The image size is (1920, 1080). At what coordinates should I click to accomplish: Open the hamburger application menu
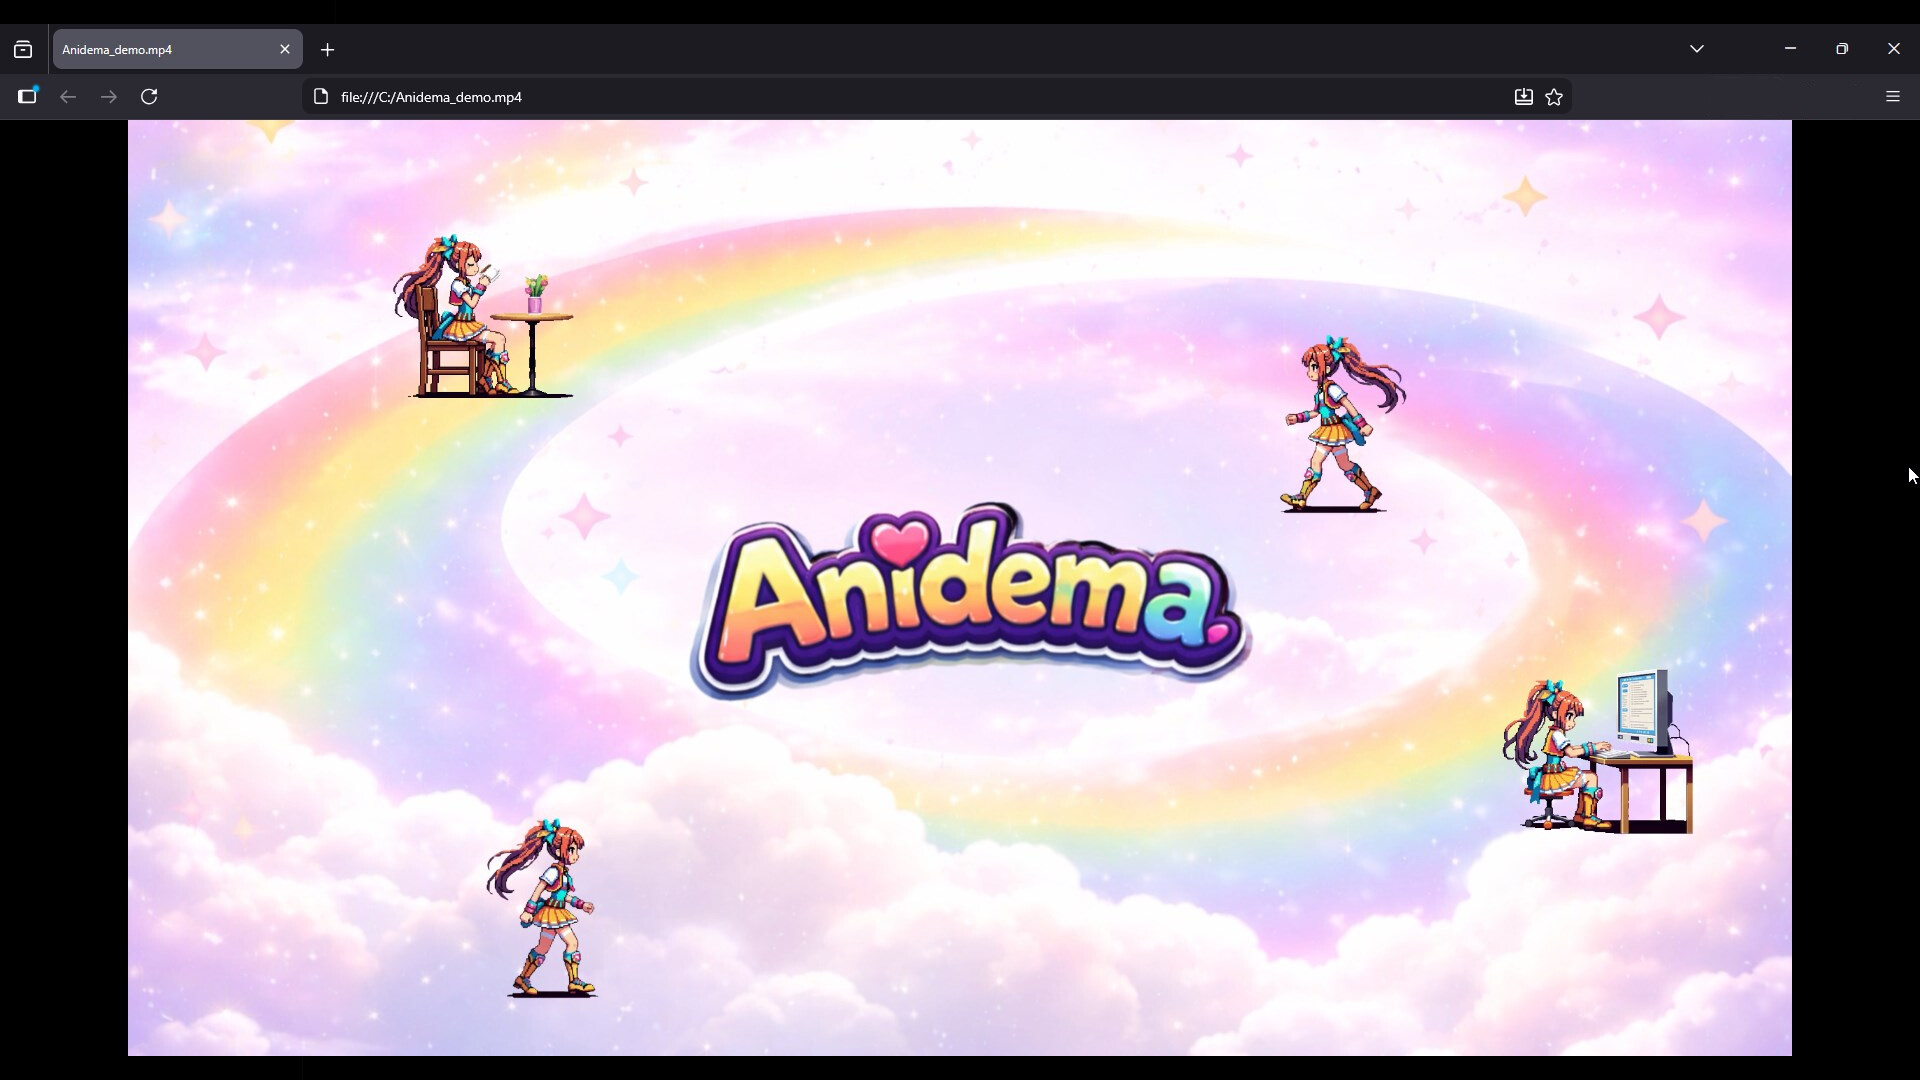coord(1893,96)
